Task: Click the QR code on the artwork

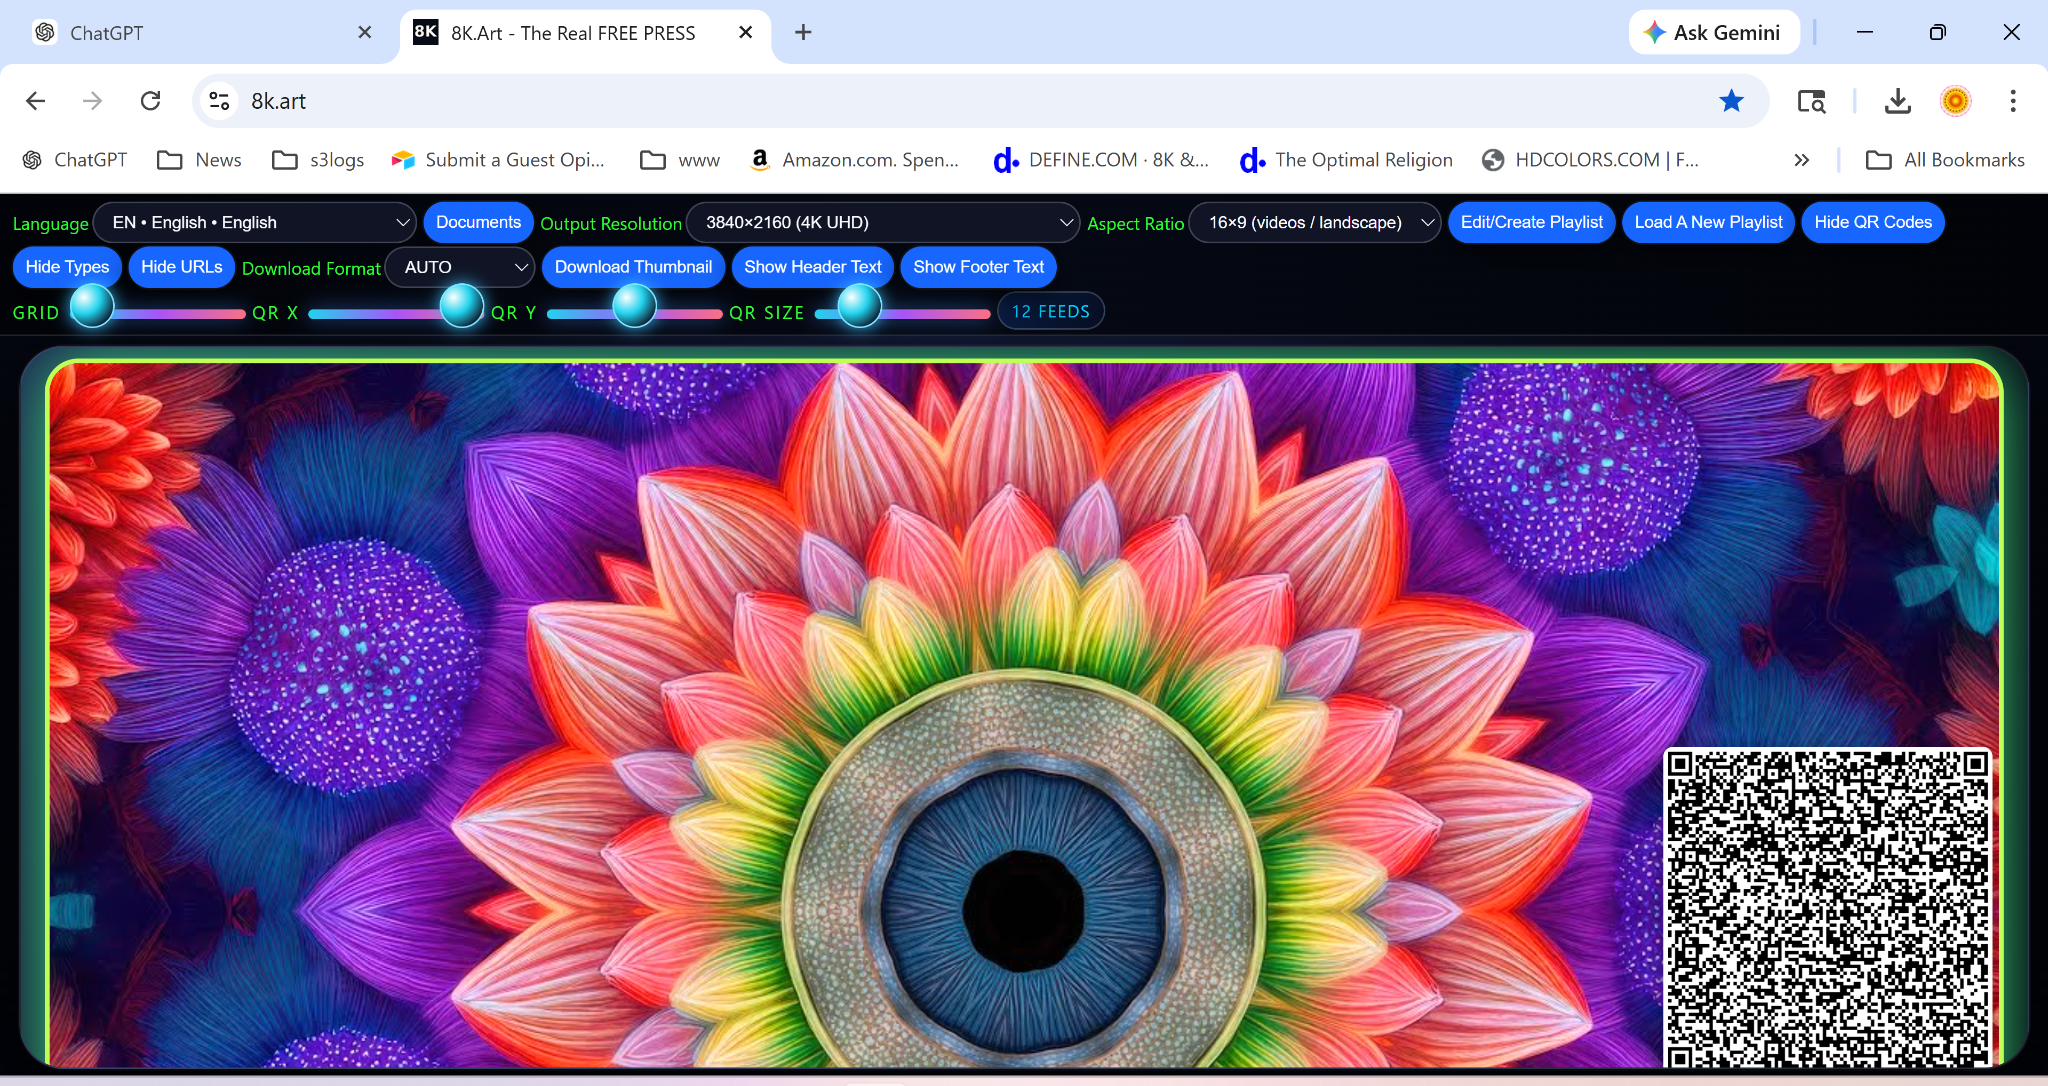Action: [x=1827, y=907]
